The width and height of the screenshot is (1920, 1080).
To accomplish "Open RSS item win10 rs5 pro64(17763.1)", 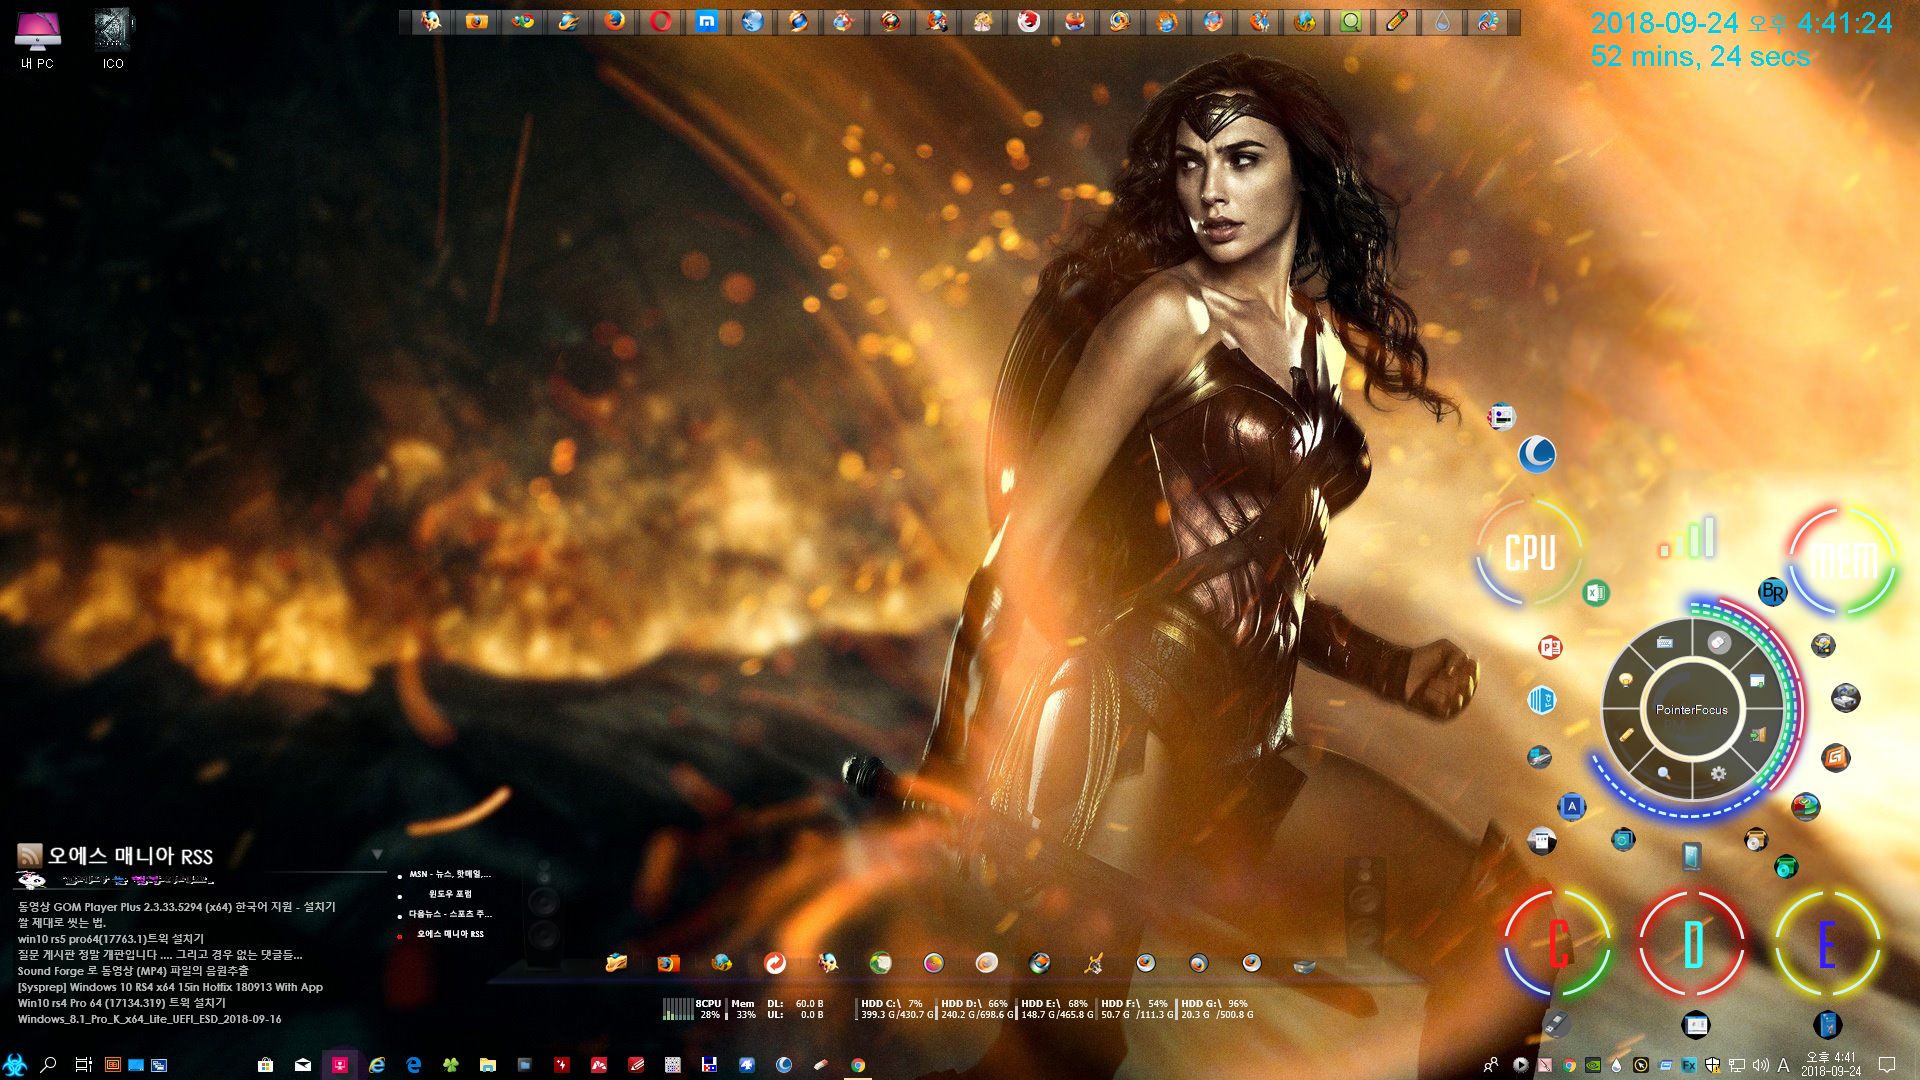I will (x=111, y=938).
